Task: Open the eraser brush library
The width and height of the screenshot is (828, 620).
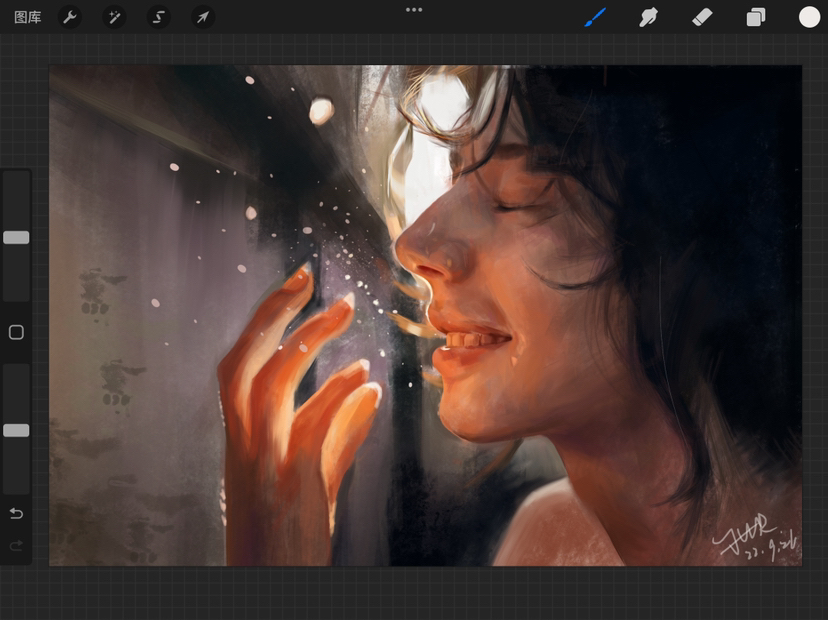Action: 703,17
